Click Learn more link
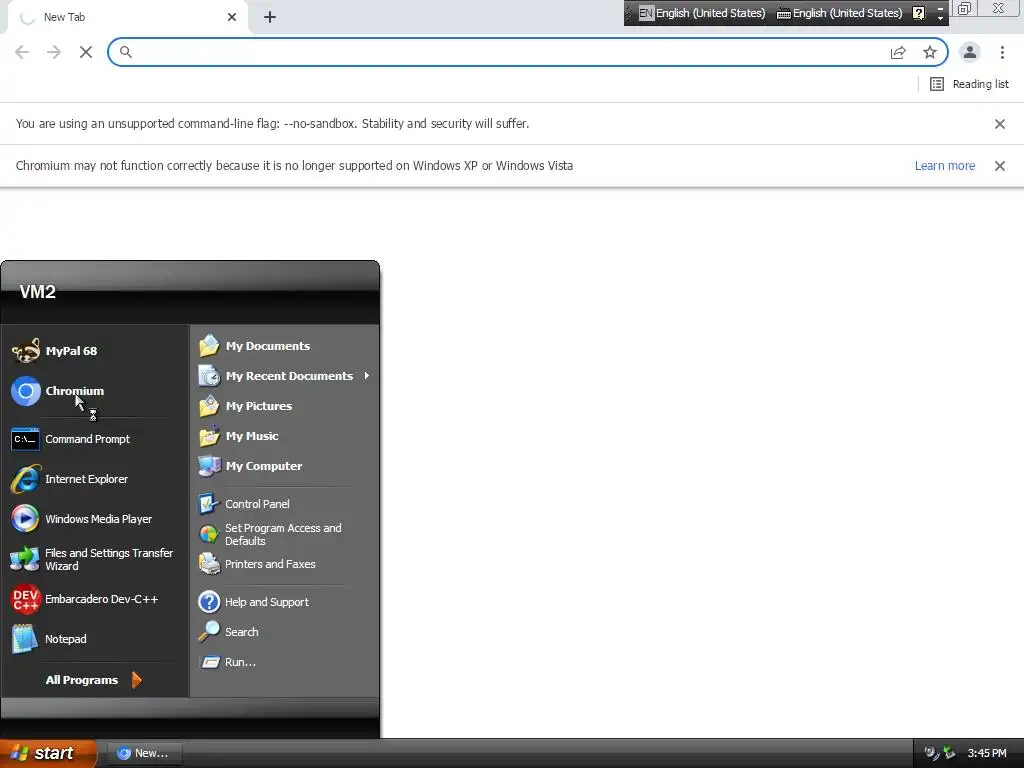The height and width of the screenshot is (768, 1024). [x=944, y=166]
